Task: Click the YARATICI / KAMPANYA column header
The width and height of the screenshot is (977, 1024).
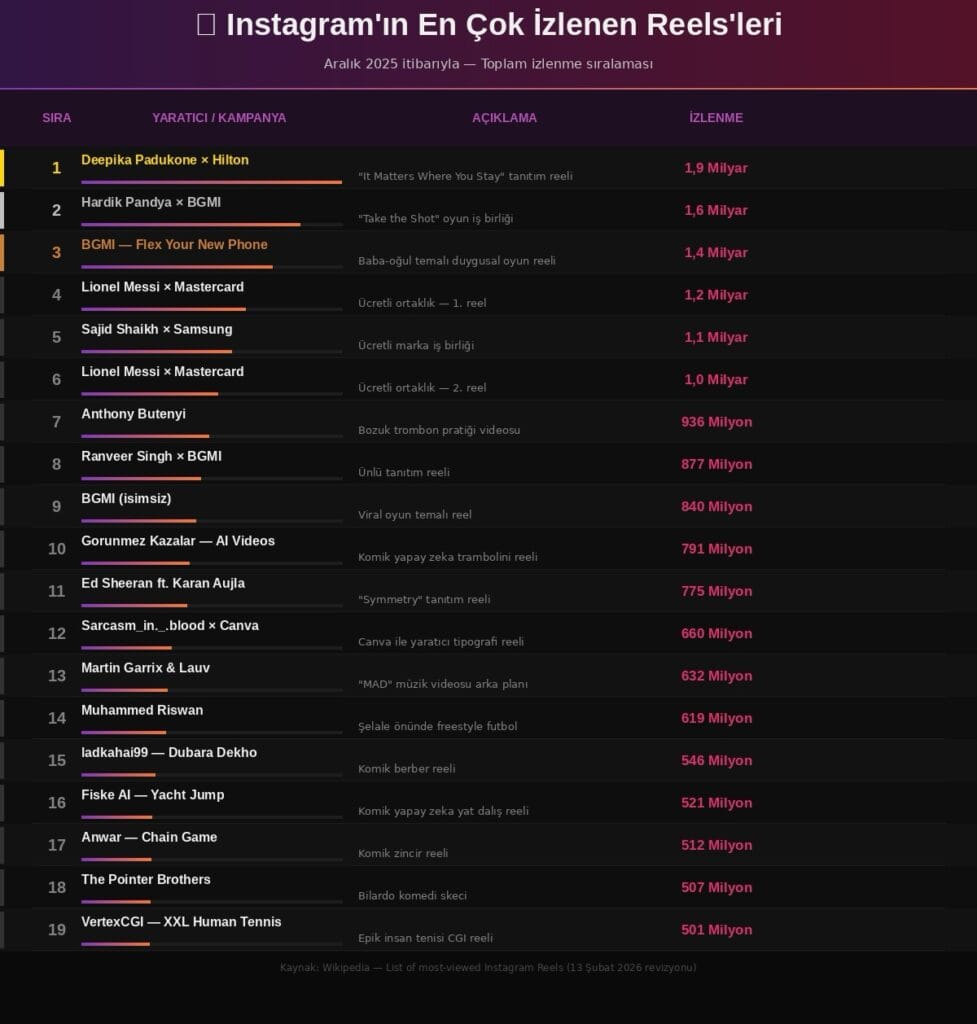Action: tap(219, 118)
